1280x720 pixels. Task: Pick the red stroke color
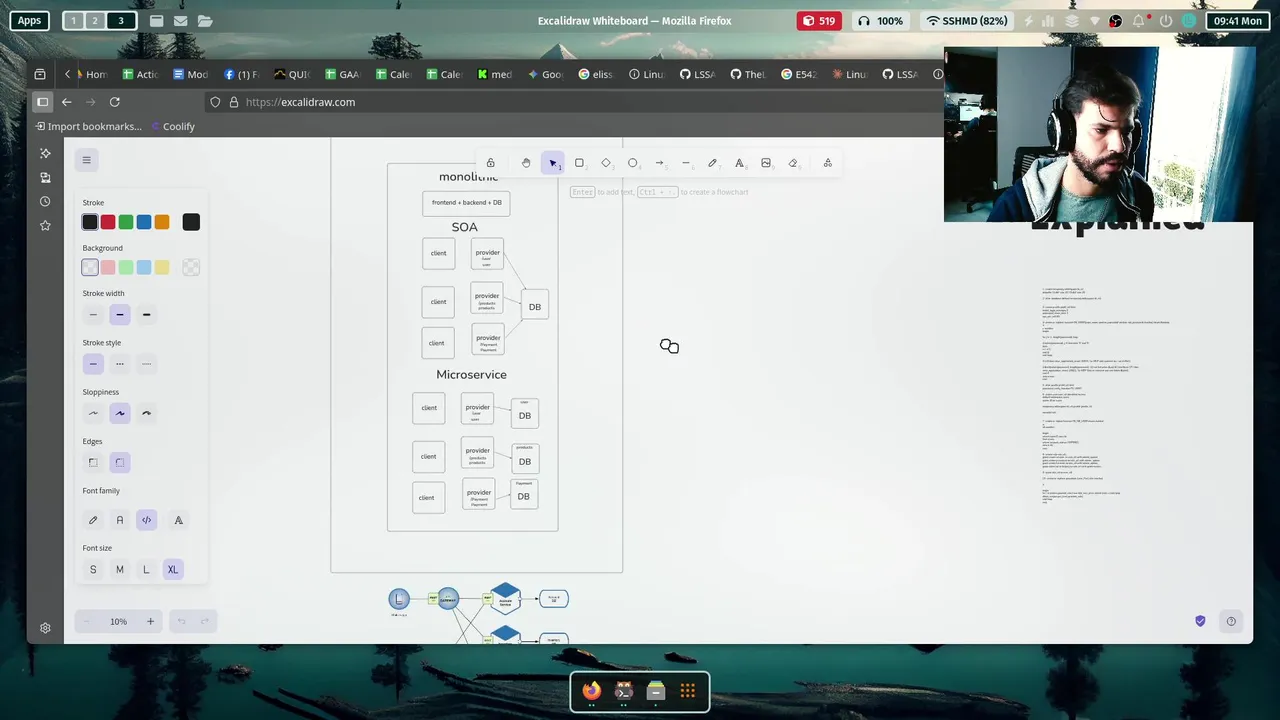pos(108,222)
